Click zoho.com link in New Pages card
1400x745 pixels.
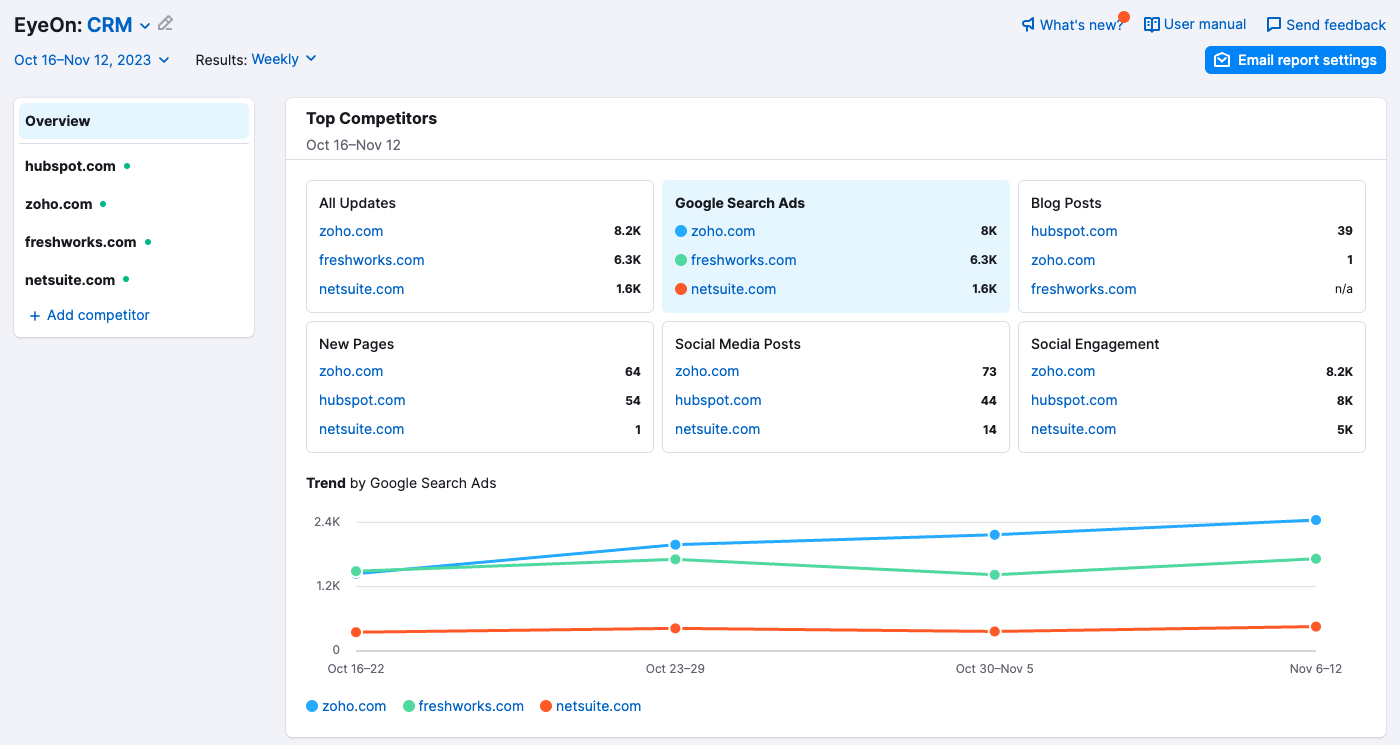351,371
